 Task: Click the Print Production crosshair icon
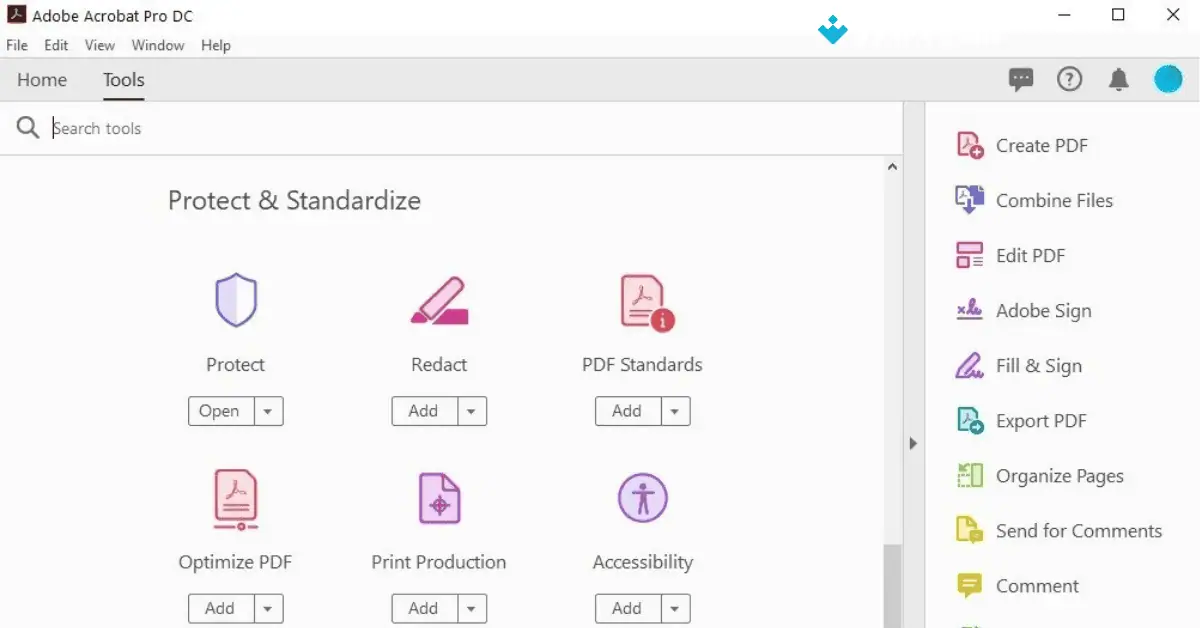438,497
